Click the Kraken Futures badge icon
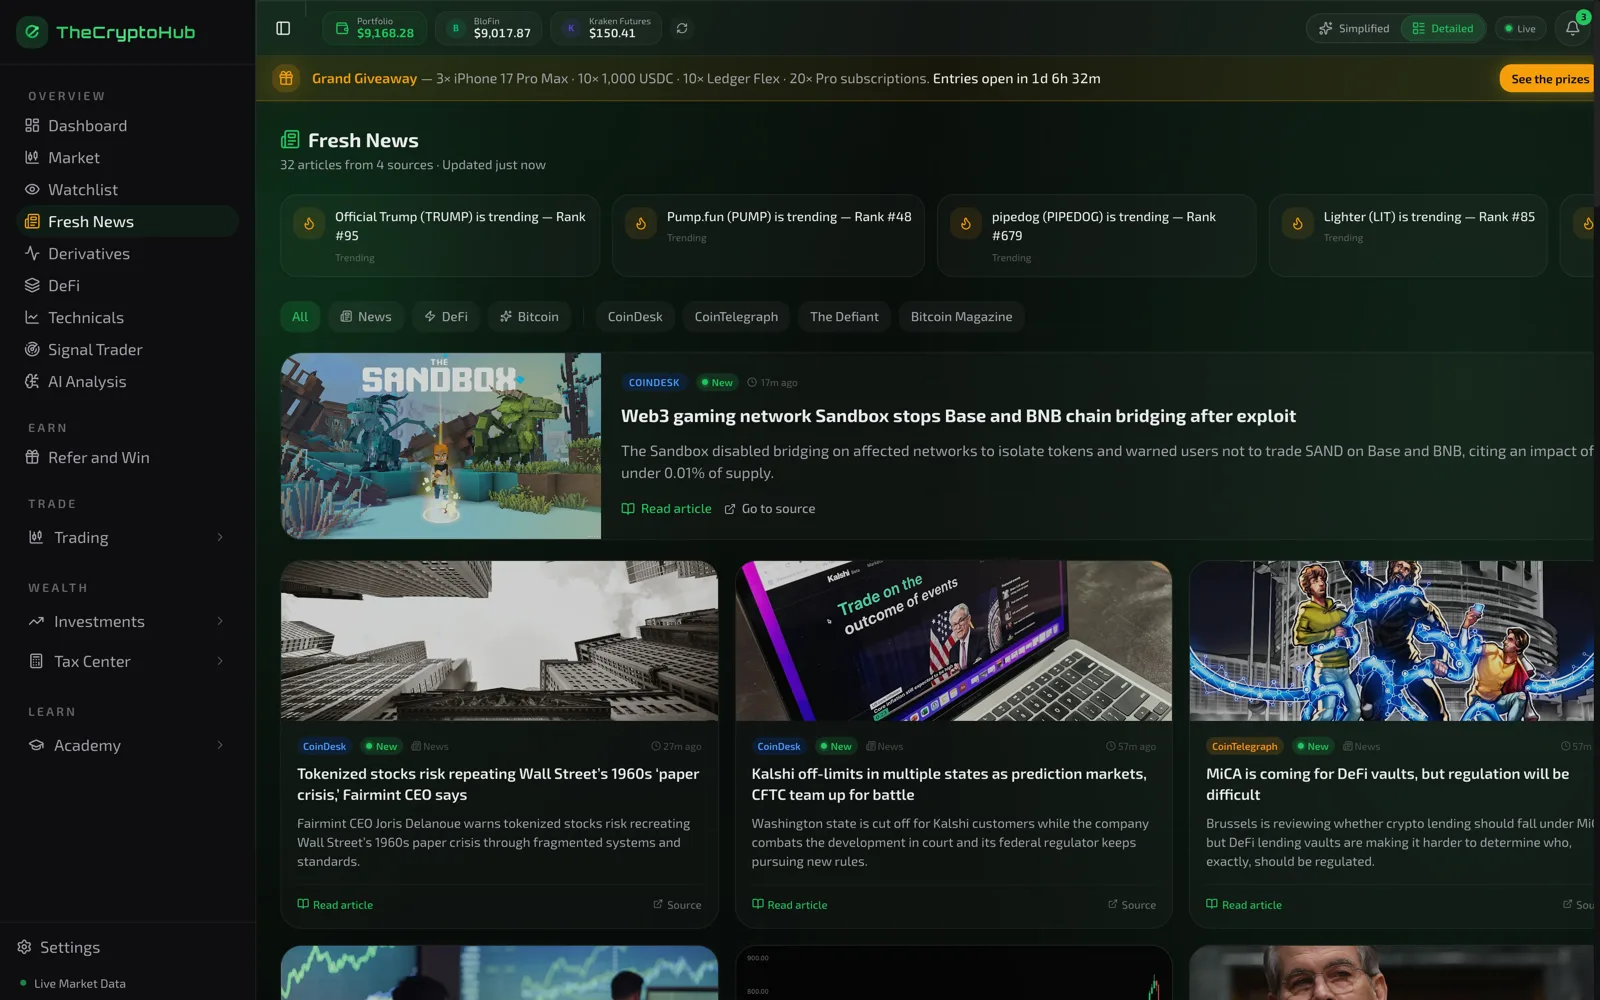The height and width of the screenshot is (1000, 1600). pyautogui.click(x=571, y=28)
